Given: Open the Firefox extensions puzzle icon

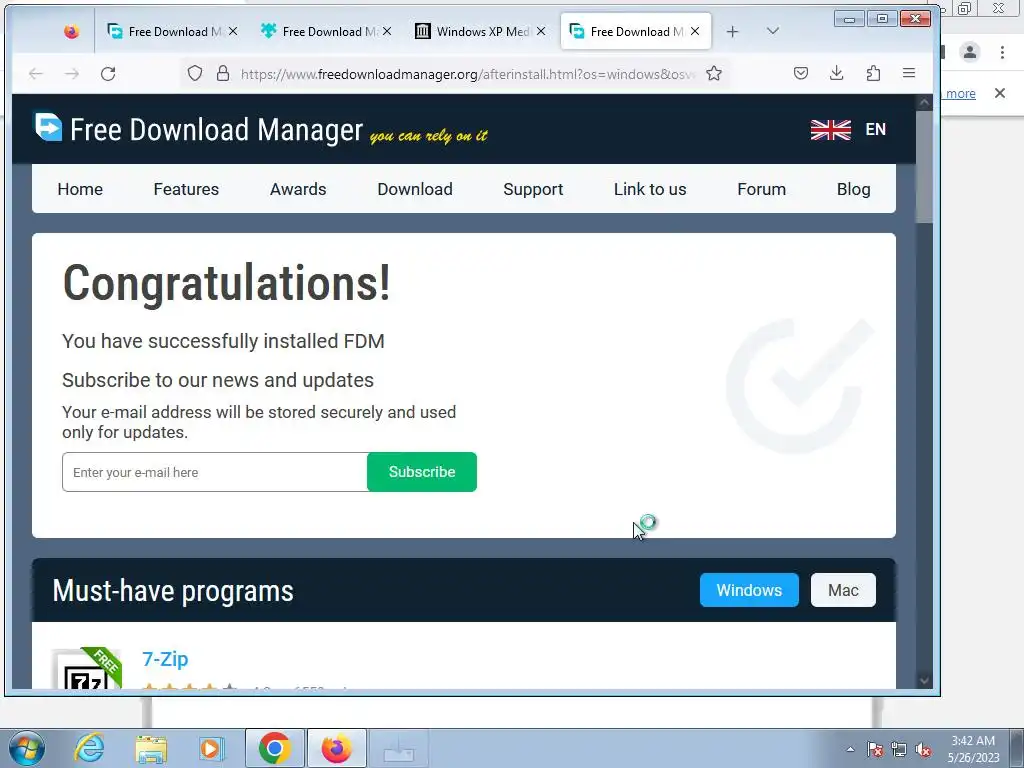Looking at the screenshot, I should [873, 73].
